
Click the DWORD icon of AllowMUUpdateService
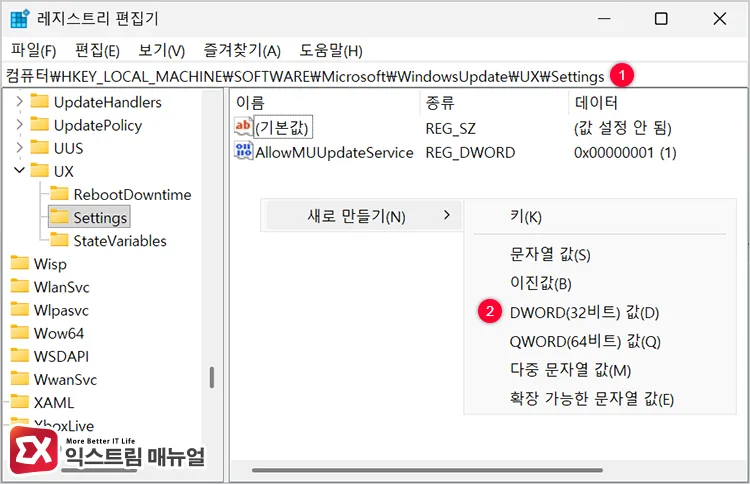click(x=243, y=151)
